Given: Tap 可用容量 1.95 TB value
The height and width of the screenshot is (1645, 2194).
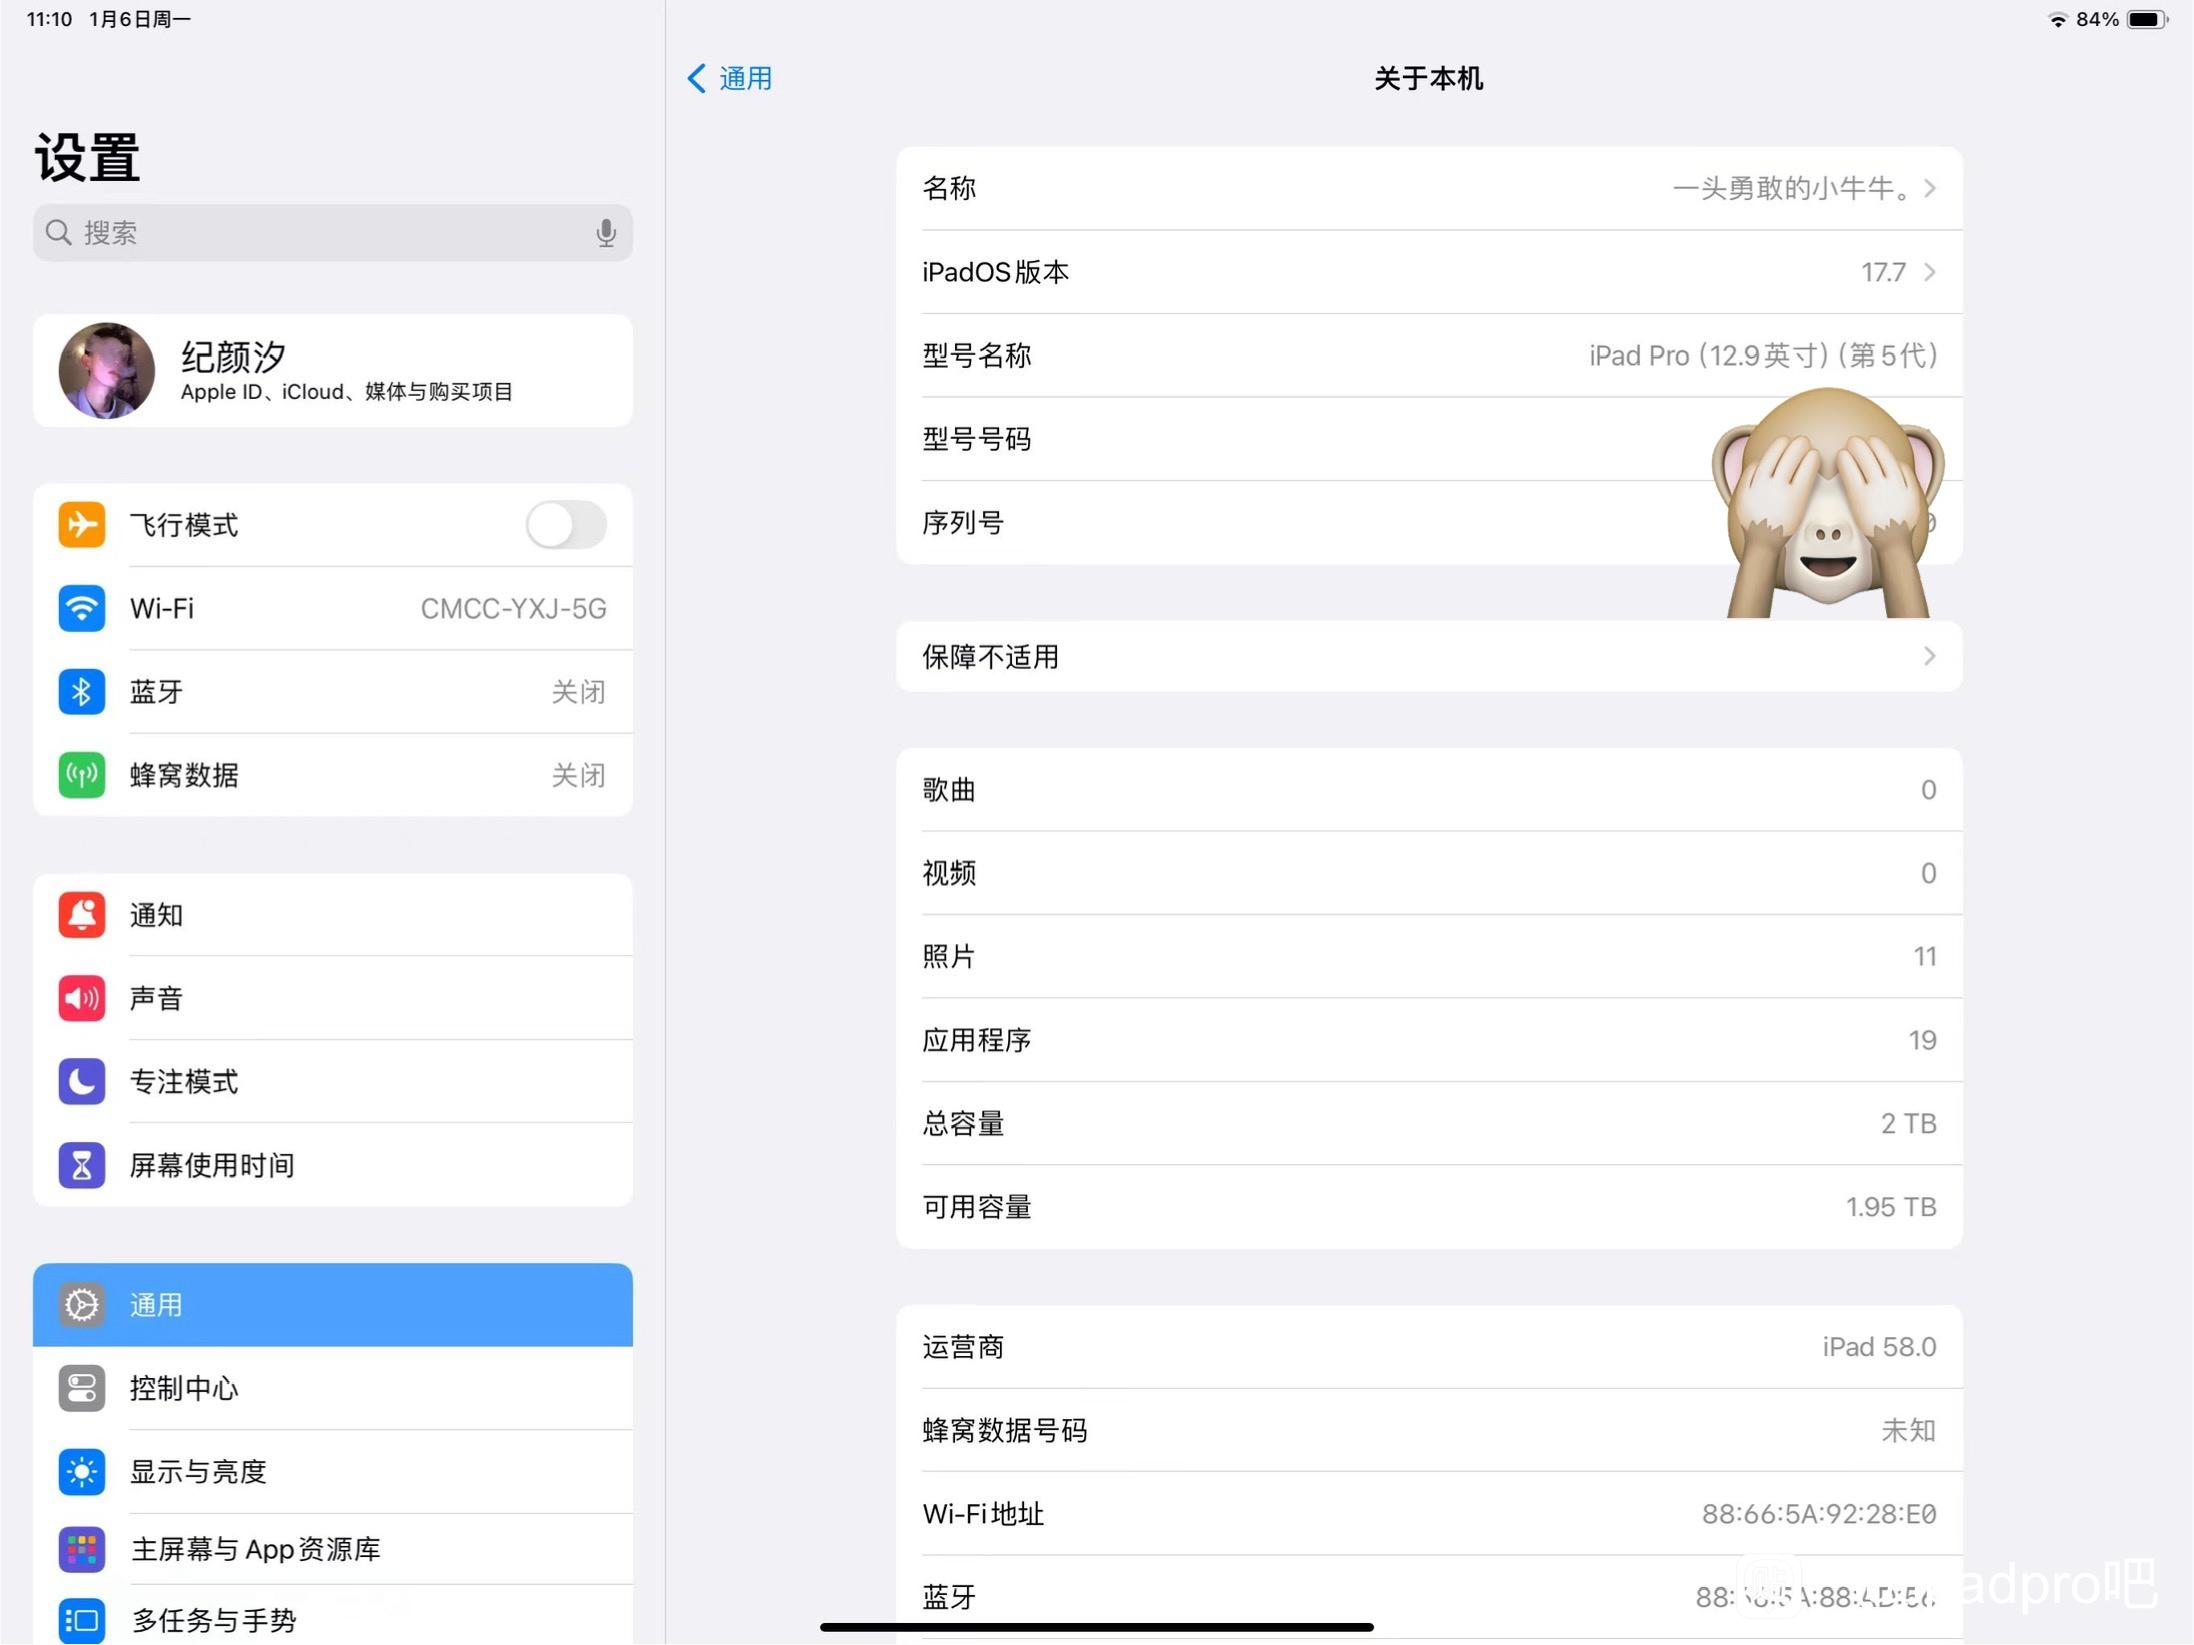Looking at the screenshot, I should (x=1890, y=1207).
